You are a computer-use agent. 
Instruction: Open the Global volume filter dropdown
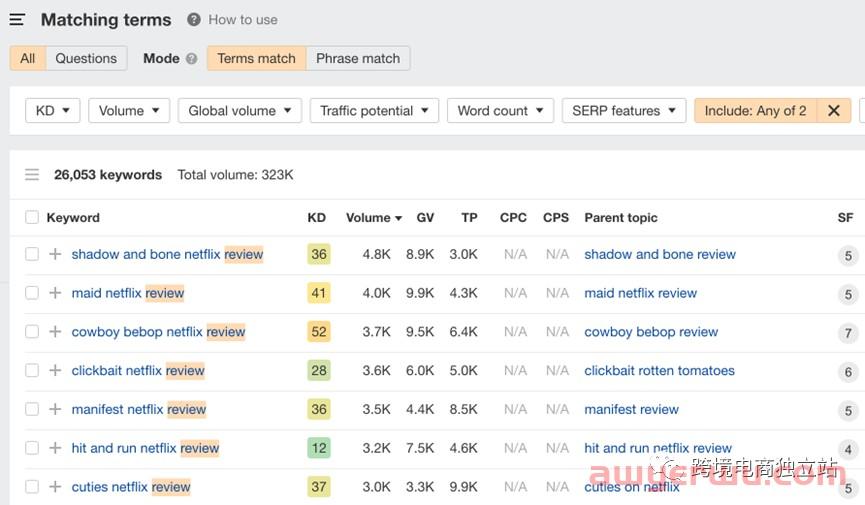coord(239,111)
